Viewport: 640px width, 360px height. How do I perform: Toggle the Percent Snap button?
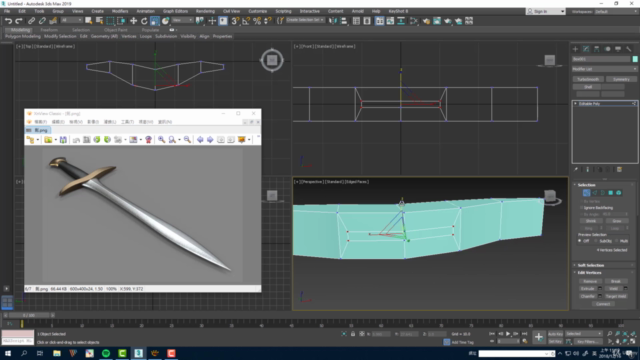pos(257,21)
